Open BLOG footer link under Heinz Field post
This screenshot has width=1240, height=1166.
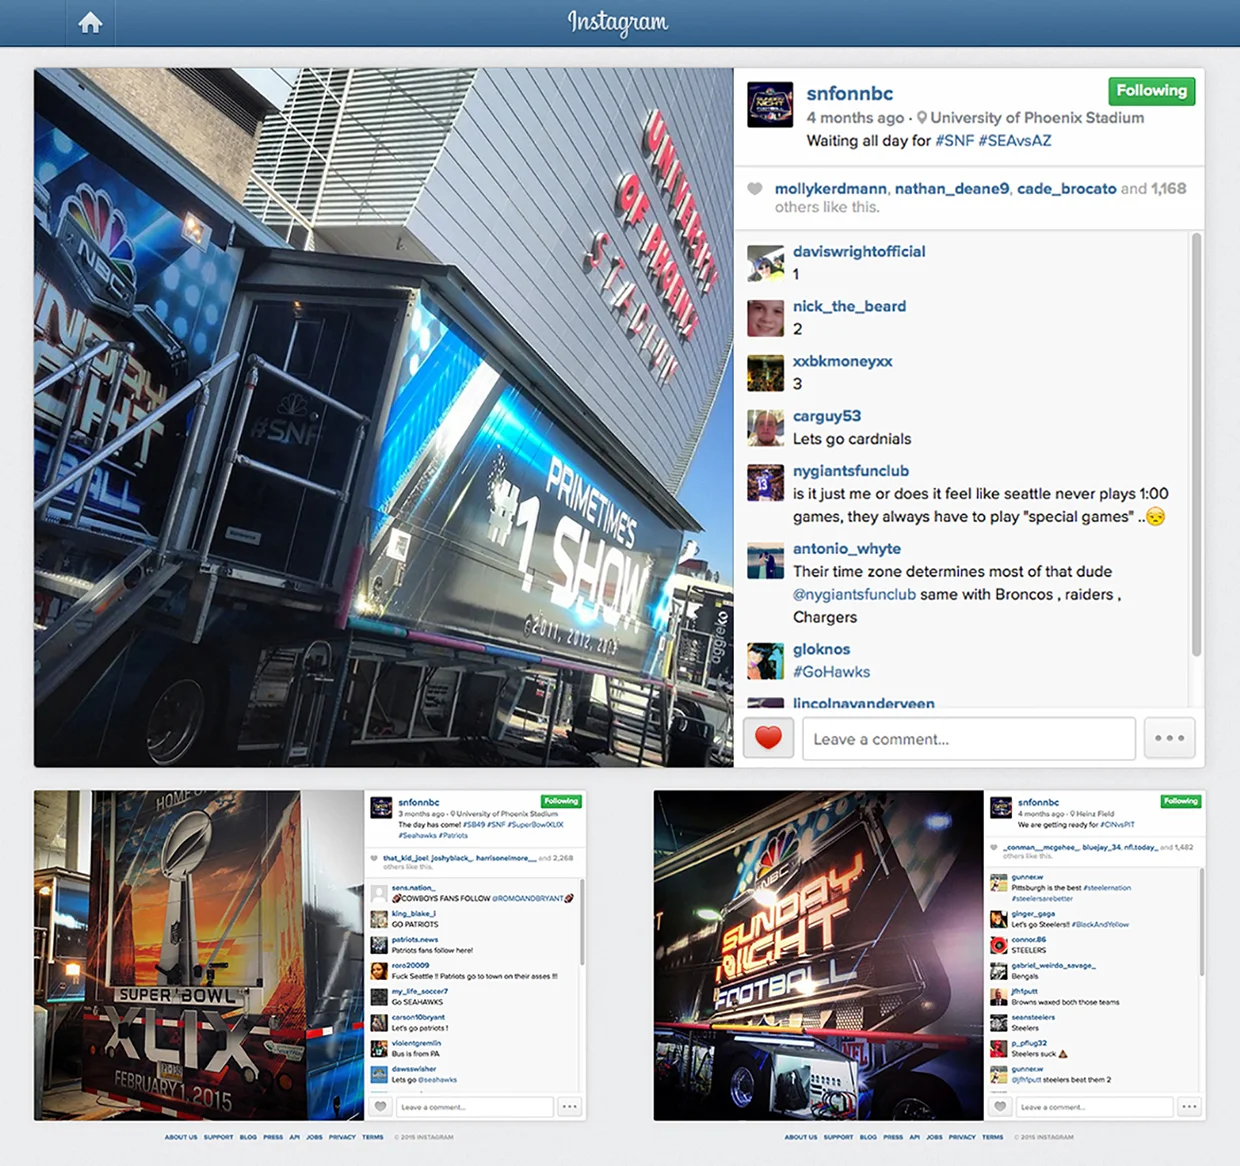(x=868, y=1137)
